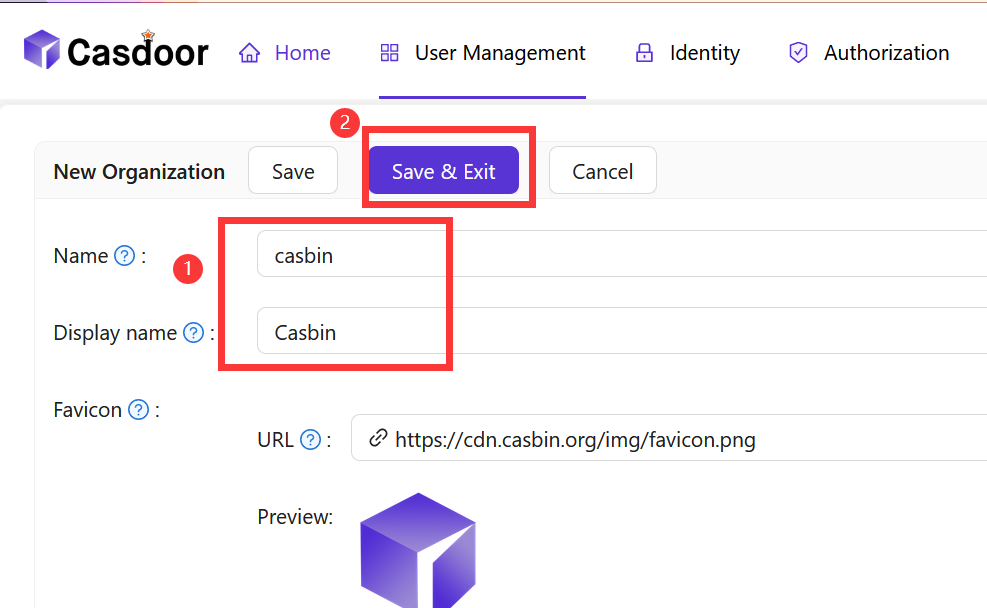Screen dimensions: 987x608
Task: Open the Identity section
Action: (x=704, y=52)
